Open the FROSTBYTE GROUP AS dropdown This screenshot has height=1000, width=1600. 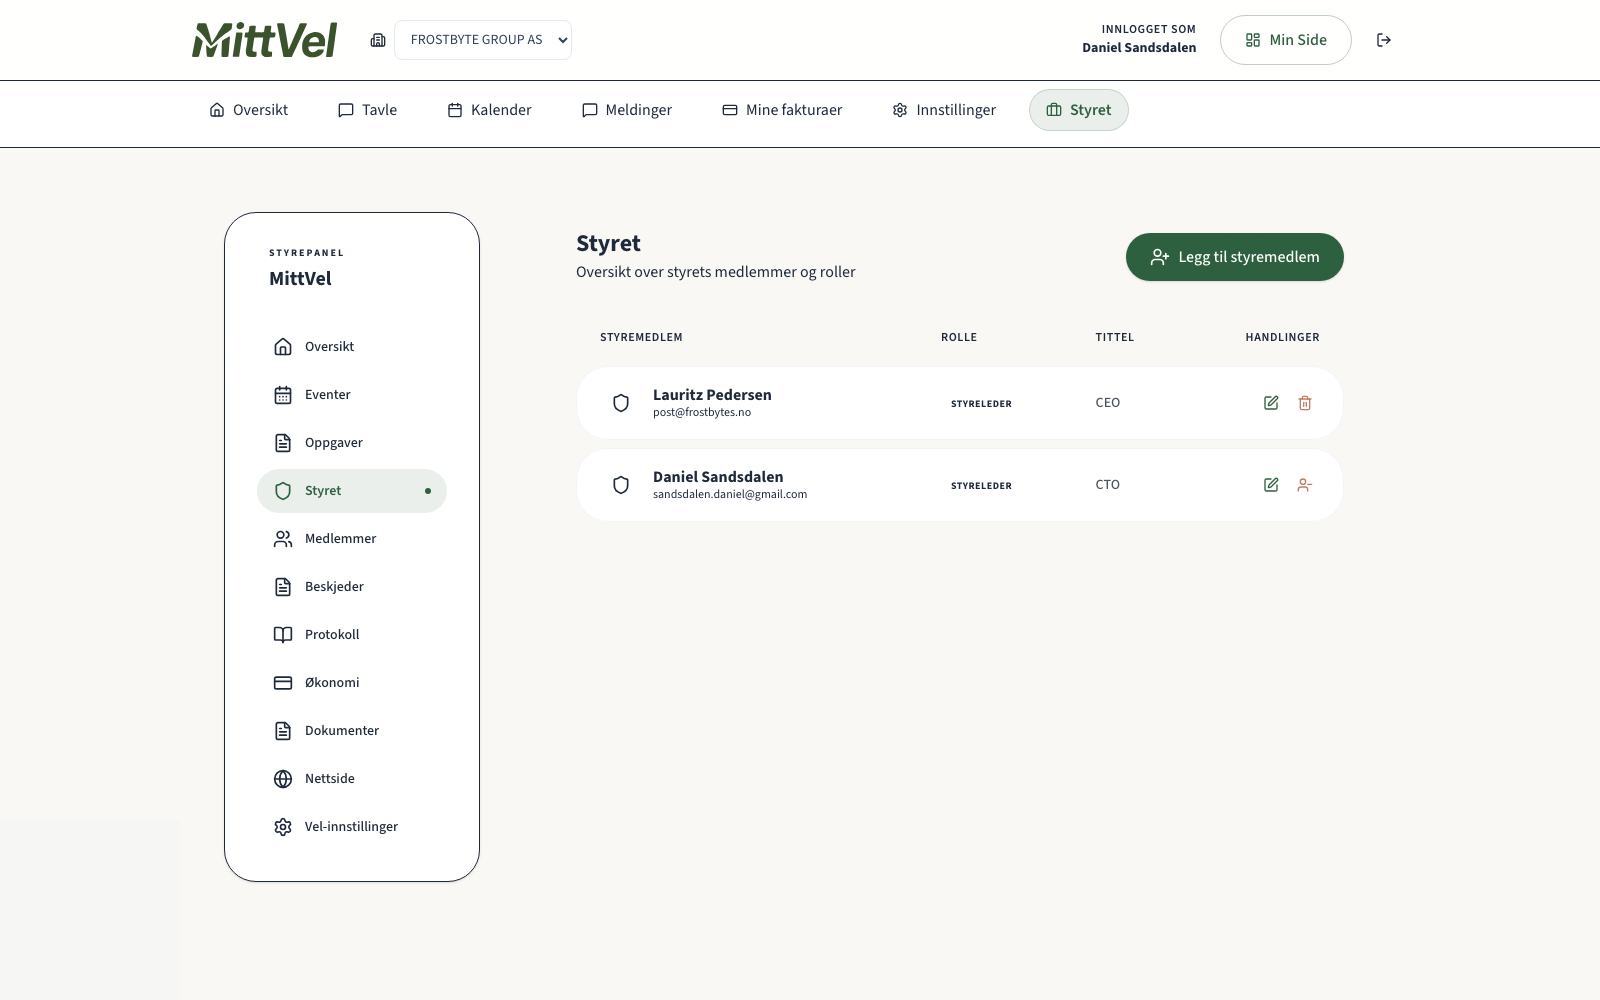(x=483, y=40)
